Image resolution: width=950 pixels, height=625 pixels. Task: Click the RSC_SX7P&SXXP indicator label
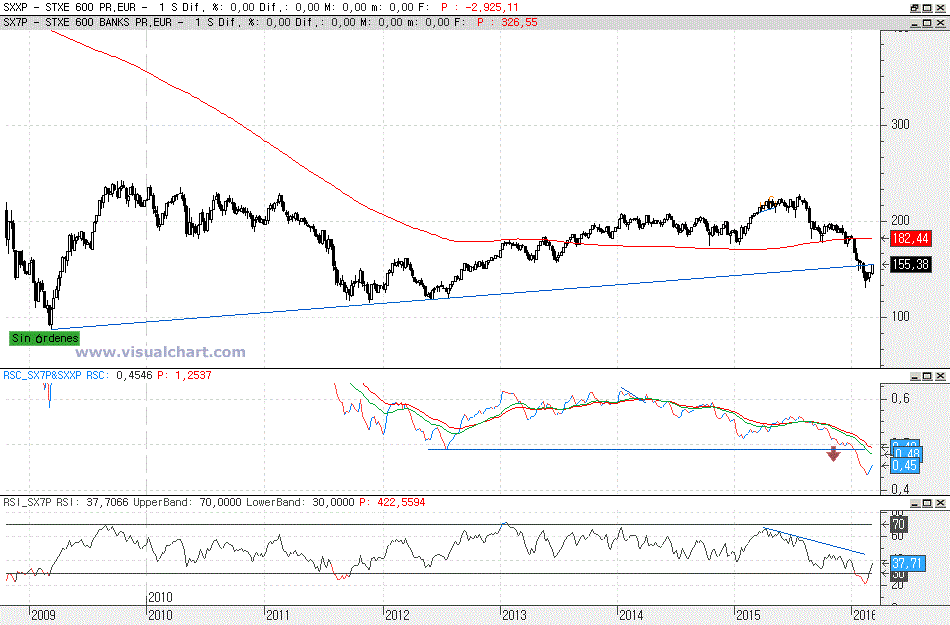(x=42, y=375)
